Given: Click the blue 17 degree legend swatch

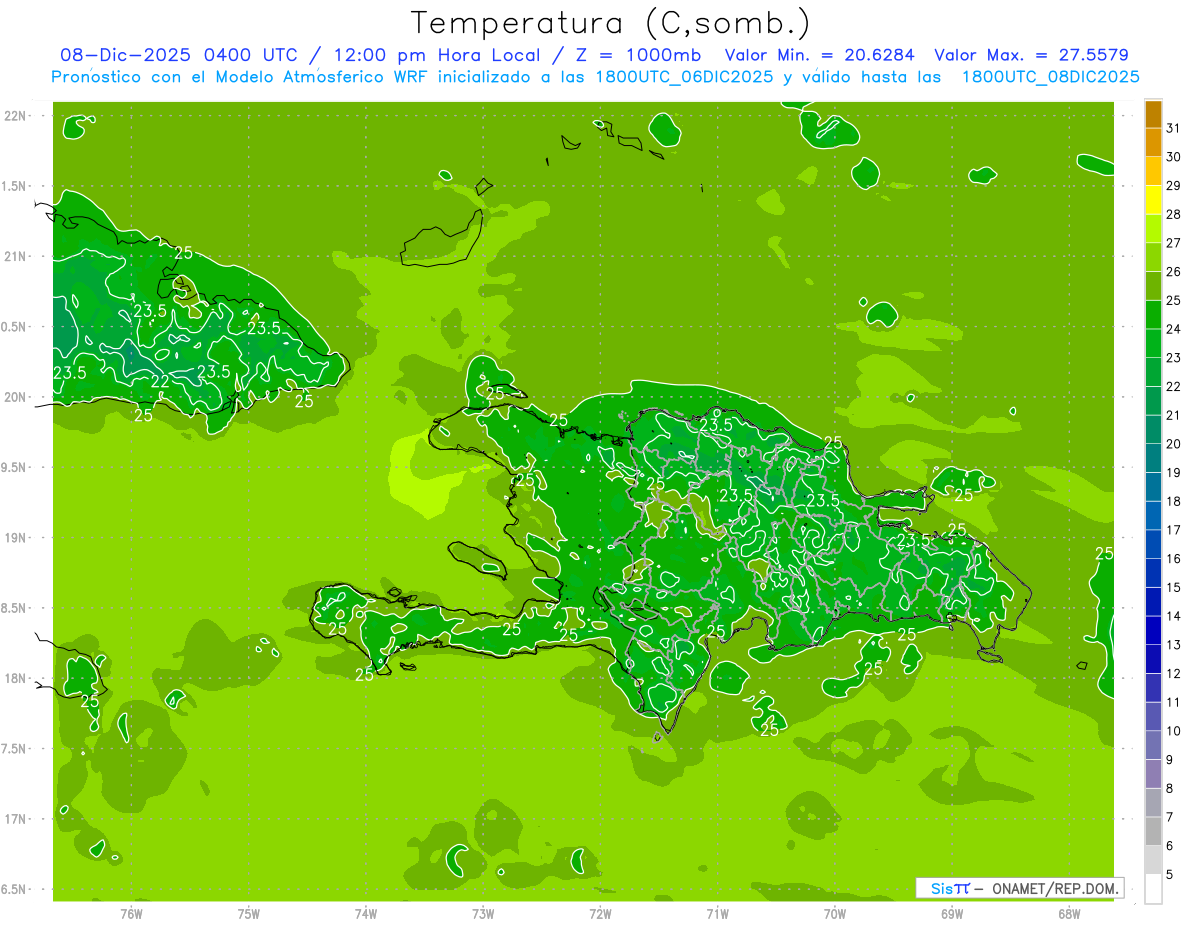Looking at the screenshot, I should (x=1153, y=516).
